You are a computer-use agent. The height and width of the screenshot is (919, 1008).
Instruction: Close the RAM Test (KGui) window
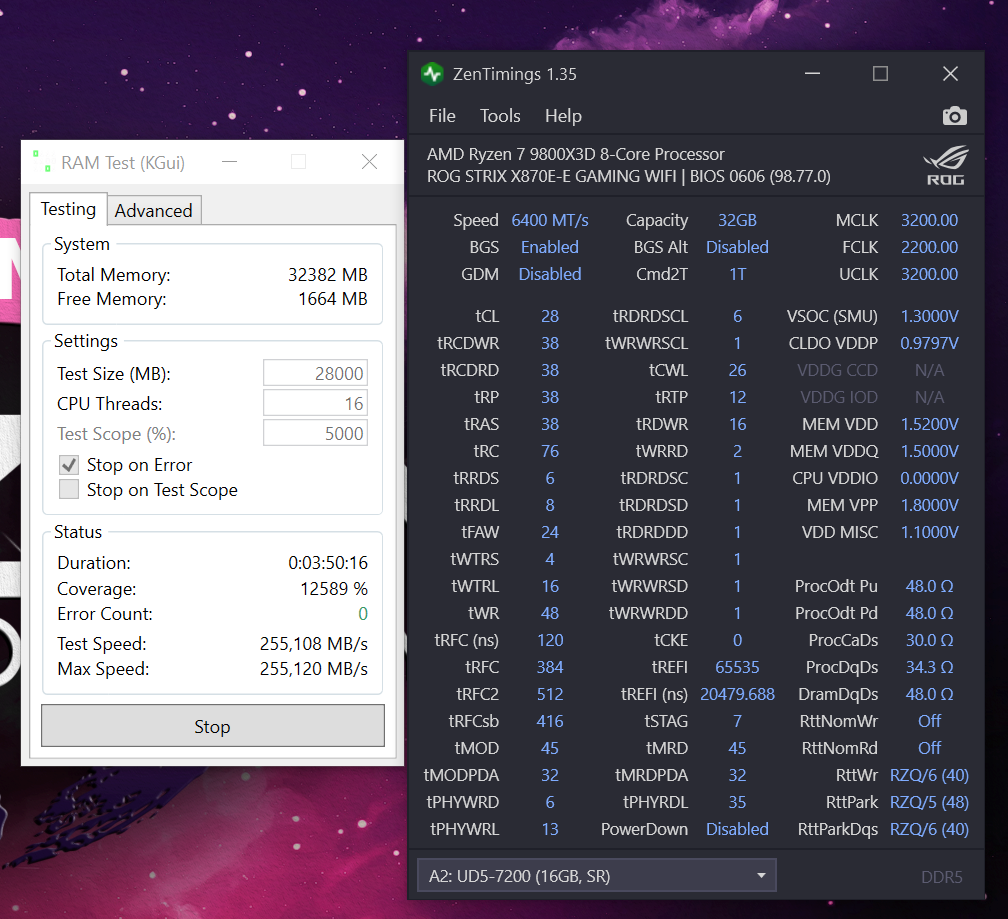point(369,162)
